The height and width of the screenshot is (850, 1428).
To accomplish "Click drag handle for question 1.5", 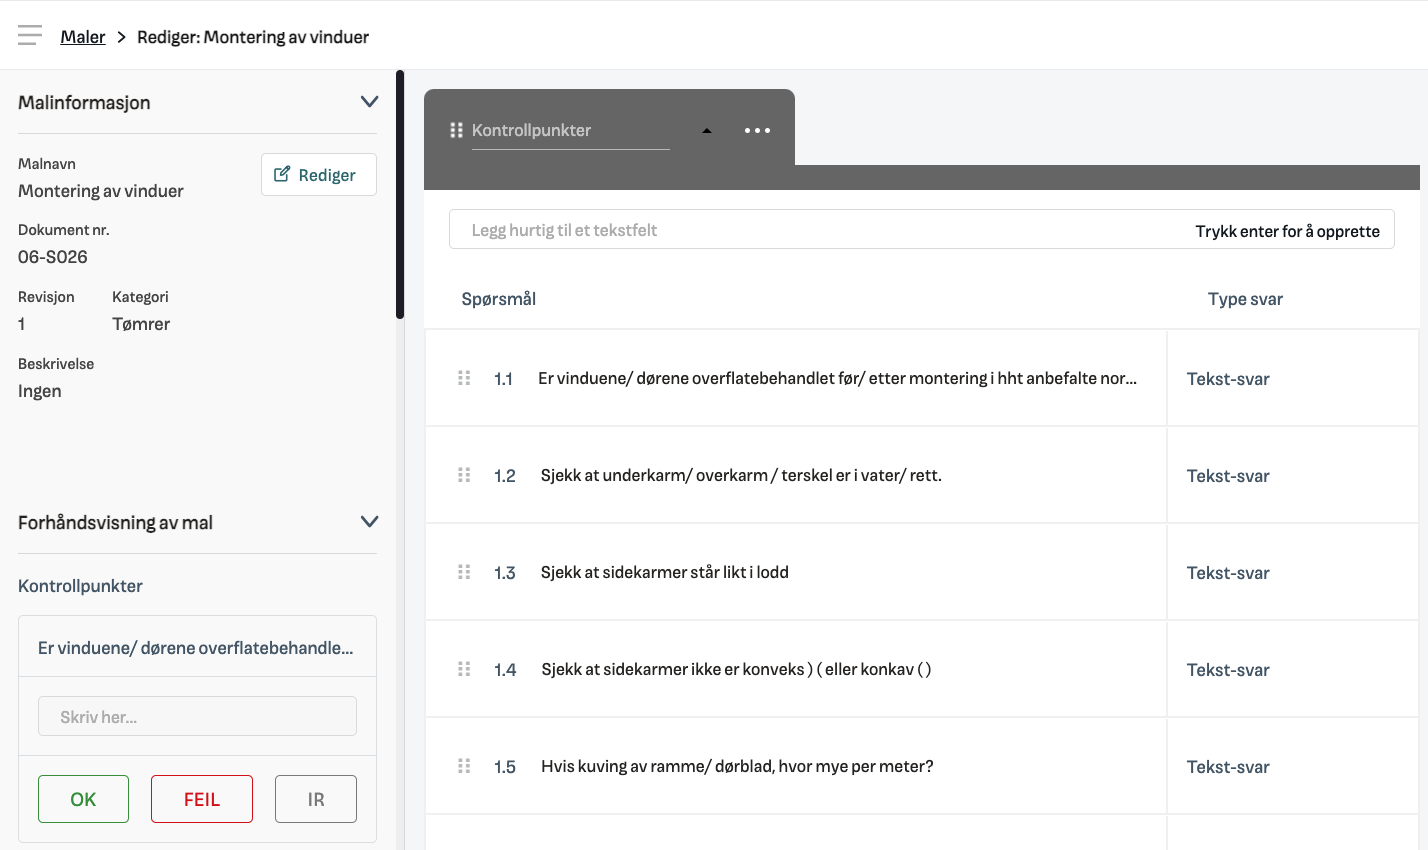I will 464,766.
